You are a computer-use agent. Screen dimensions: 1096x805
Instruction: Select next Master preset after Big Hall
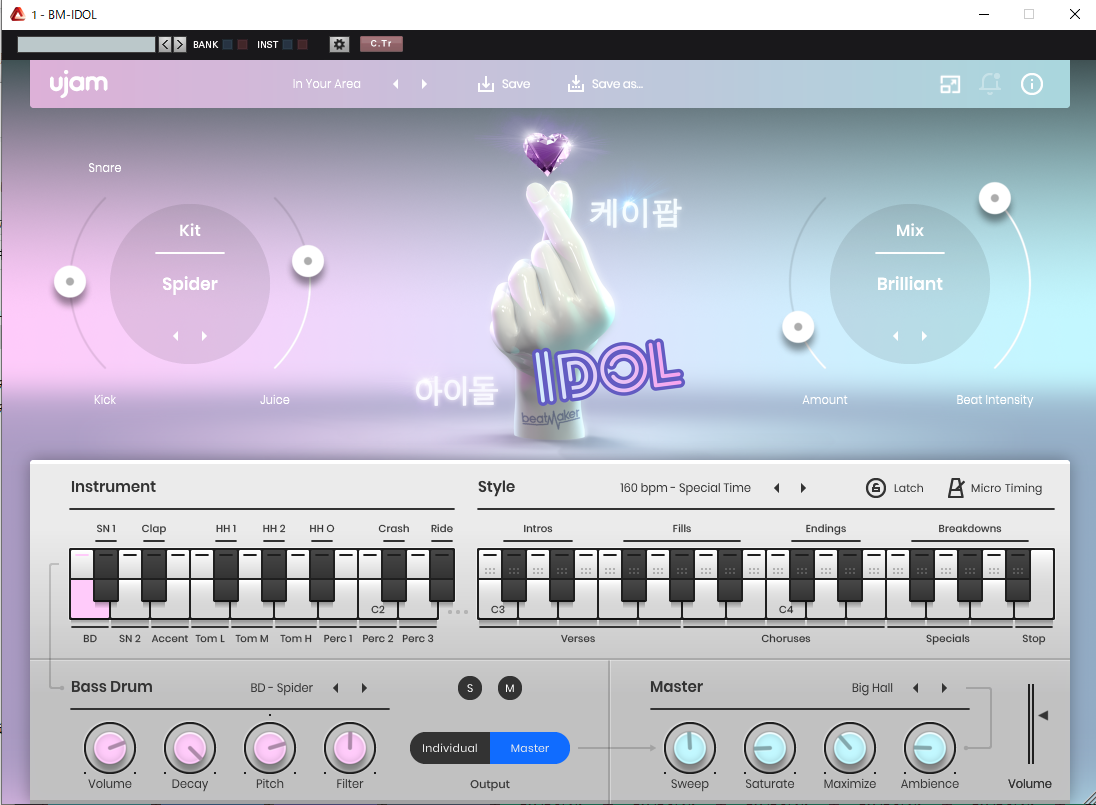944,688
